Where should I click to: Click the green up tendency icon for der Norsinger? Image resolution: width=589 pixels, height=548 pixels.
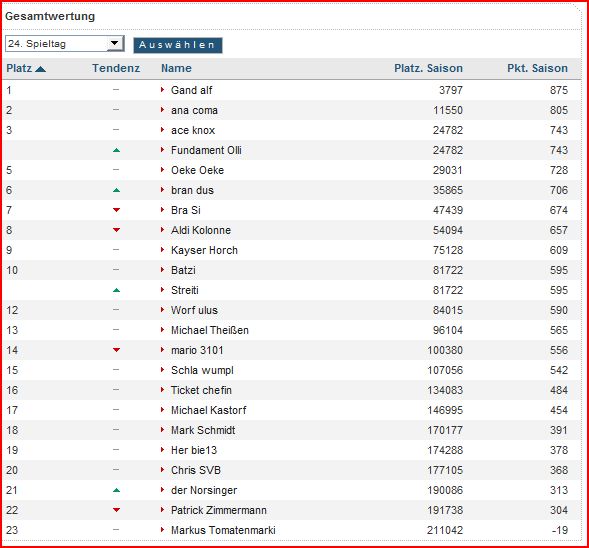tap(116, 490)
